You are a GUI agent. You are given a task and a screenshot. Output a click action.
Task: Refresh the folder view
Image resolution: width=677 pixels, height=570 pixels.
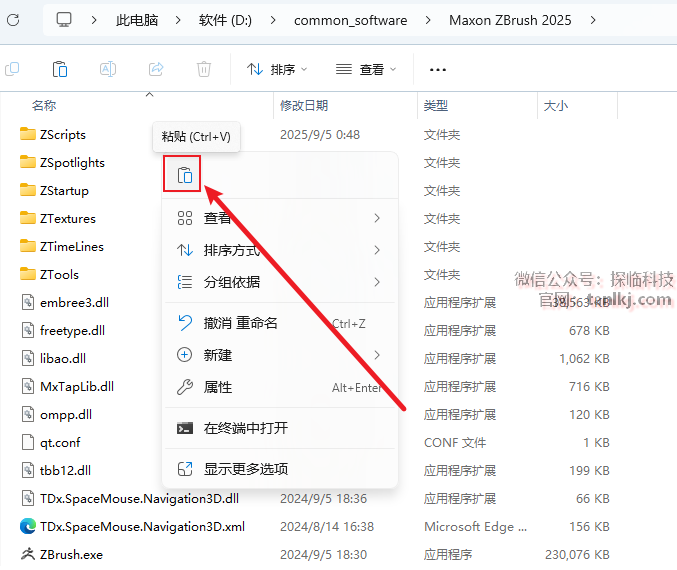[x=13, y=20]
